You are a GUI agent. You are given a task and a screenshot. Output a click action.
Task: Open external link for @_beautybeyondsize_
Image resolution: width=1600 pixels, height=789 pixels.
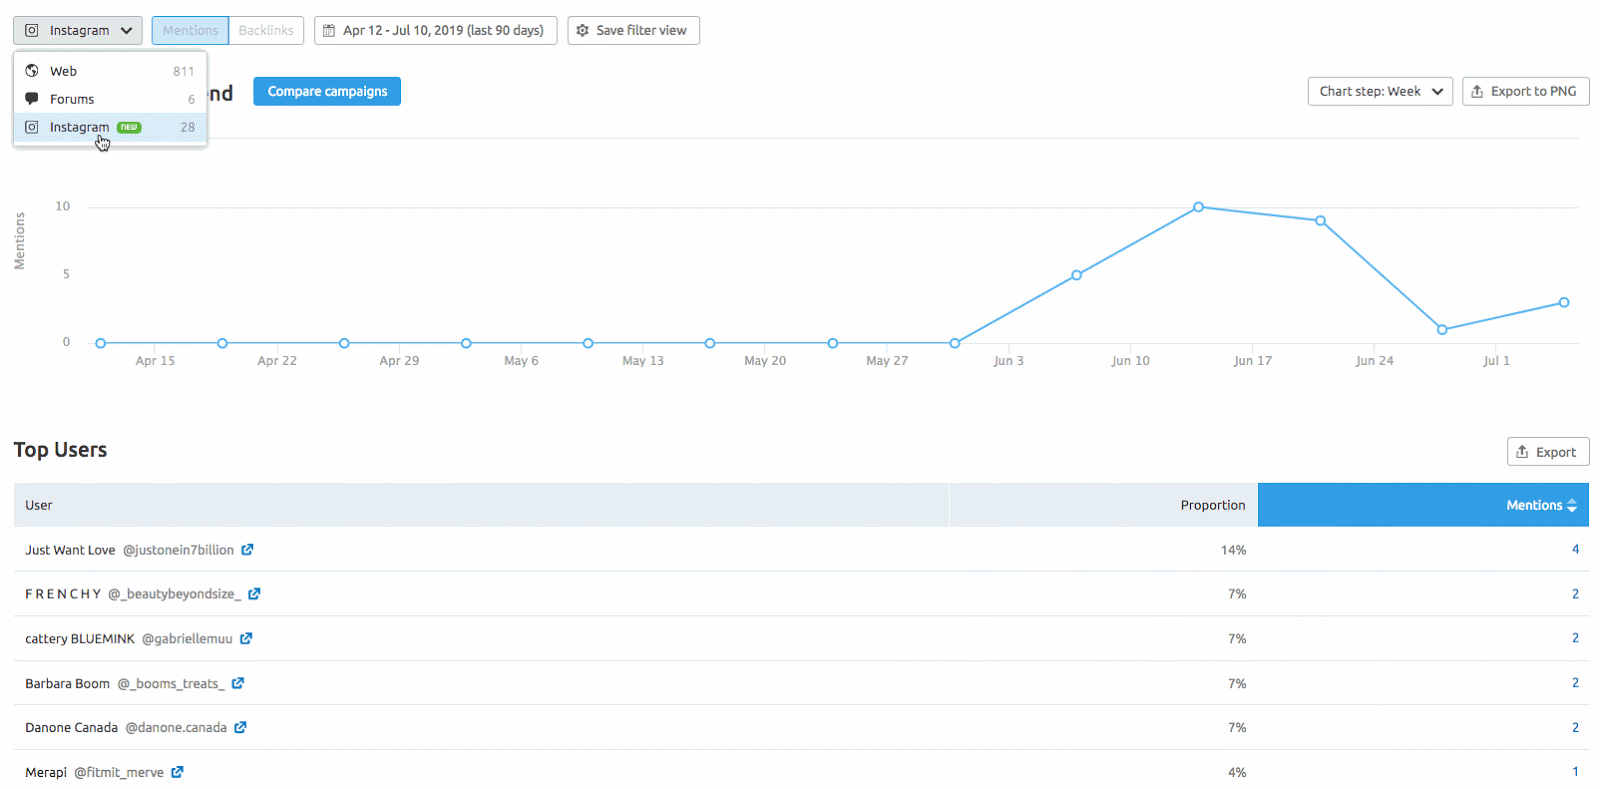pos(254,593)
